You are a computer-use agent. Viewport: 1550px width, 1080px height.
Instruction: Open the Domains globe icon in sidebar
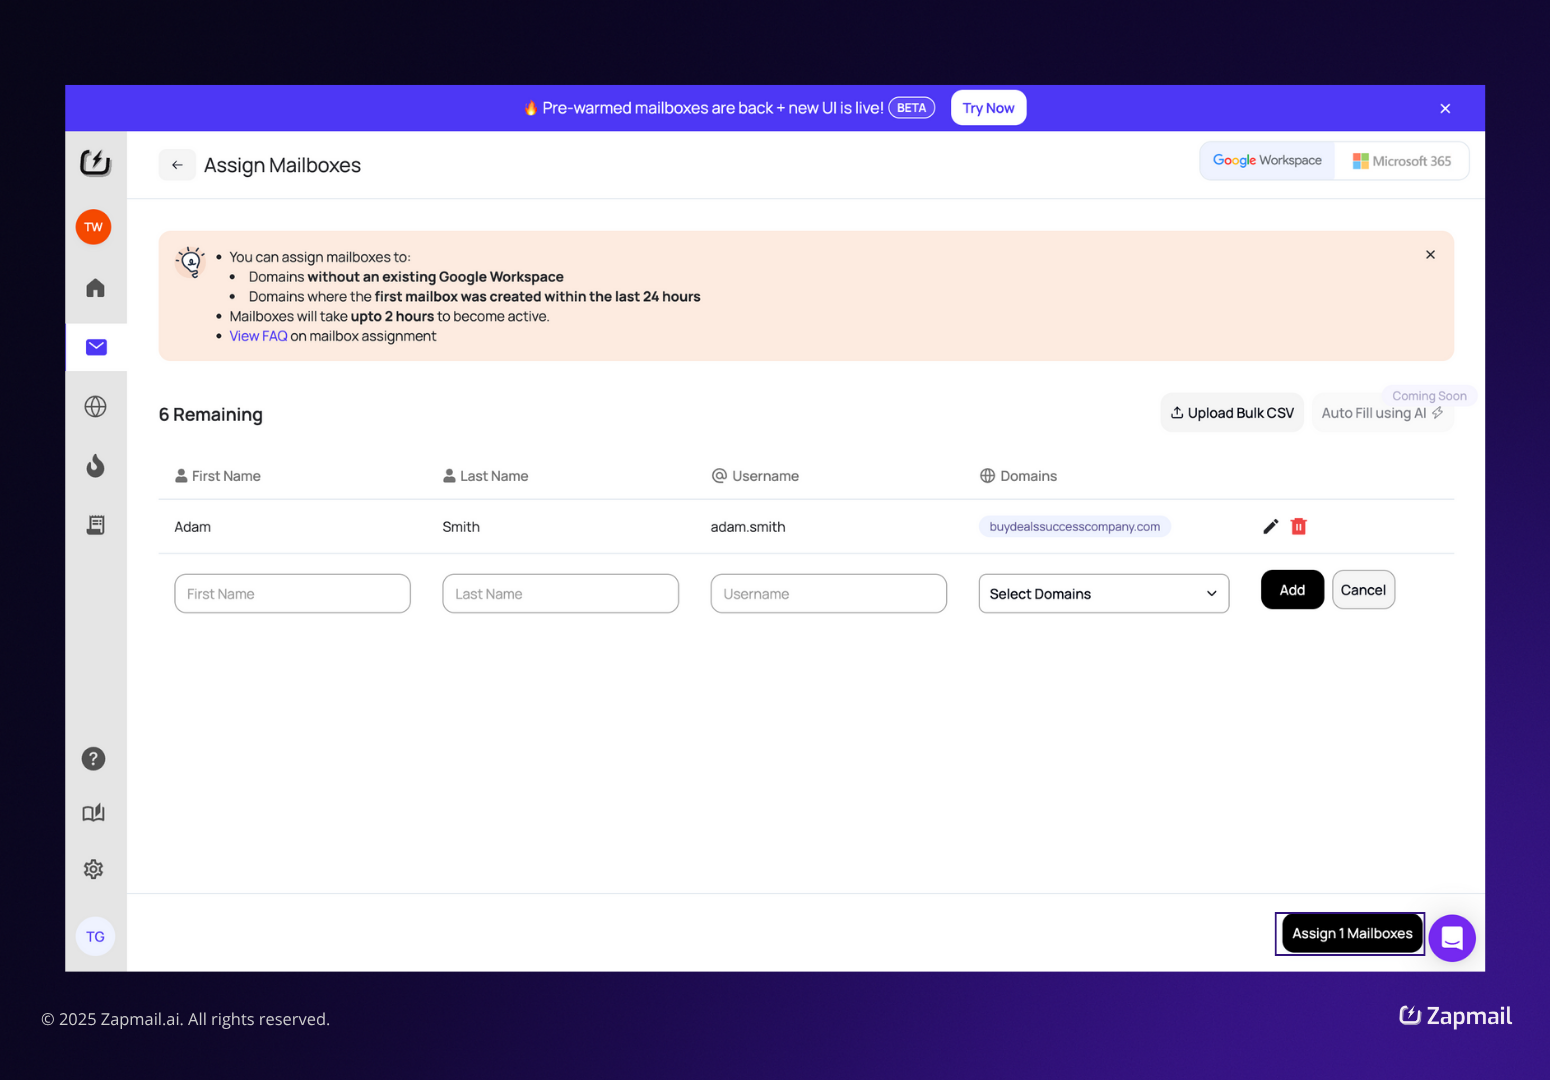pyautogui.click(x=95, y=406)
